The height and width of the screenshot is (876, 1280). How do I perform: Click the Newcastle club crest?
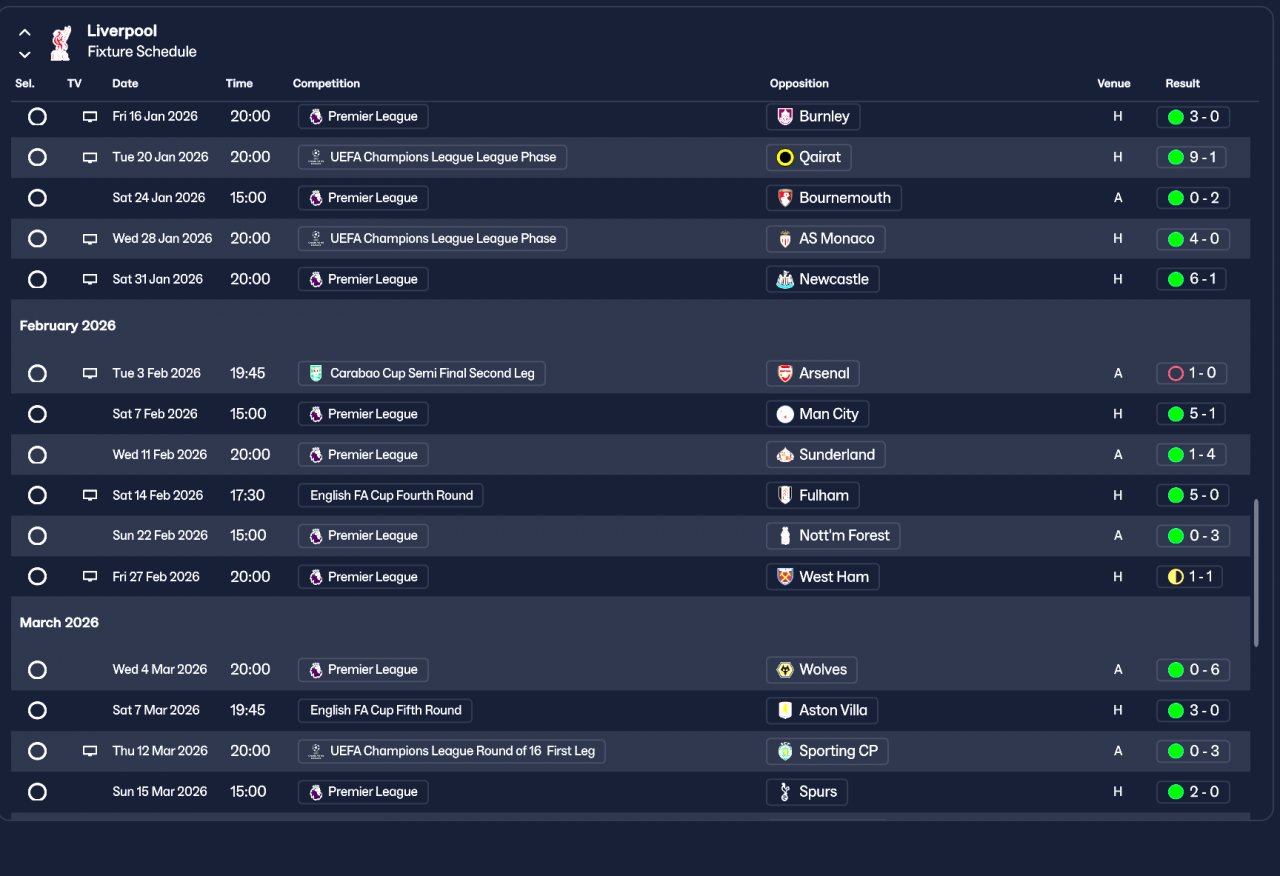coord(785,280)
